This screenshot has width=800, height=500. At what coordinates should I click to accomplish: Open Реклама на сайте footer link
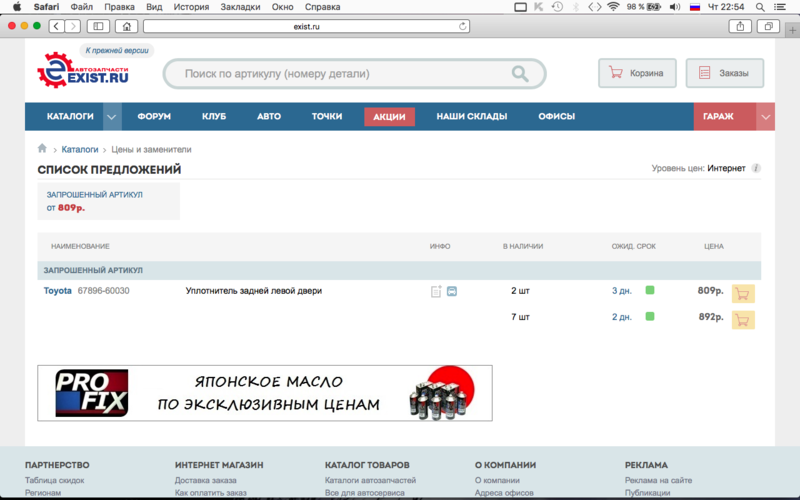[x=658, y=480]
